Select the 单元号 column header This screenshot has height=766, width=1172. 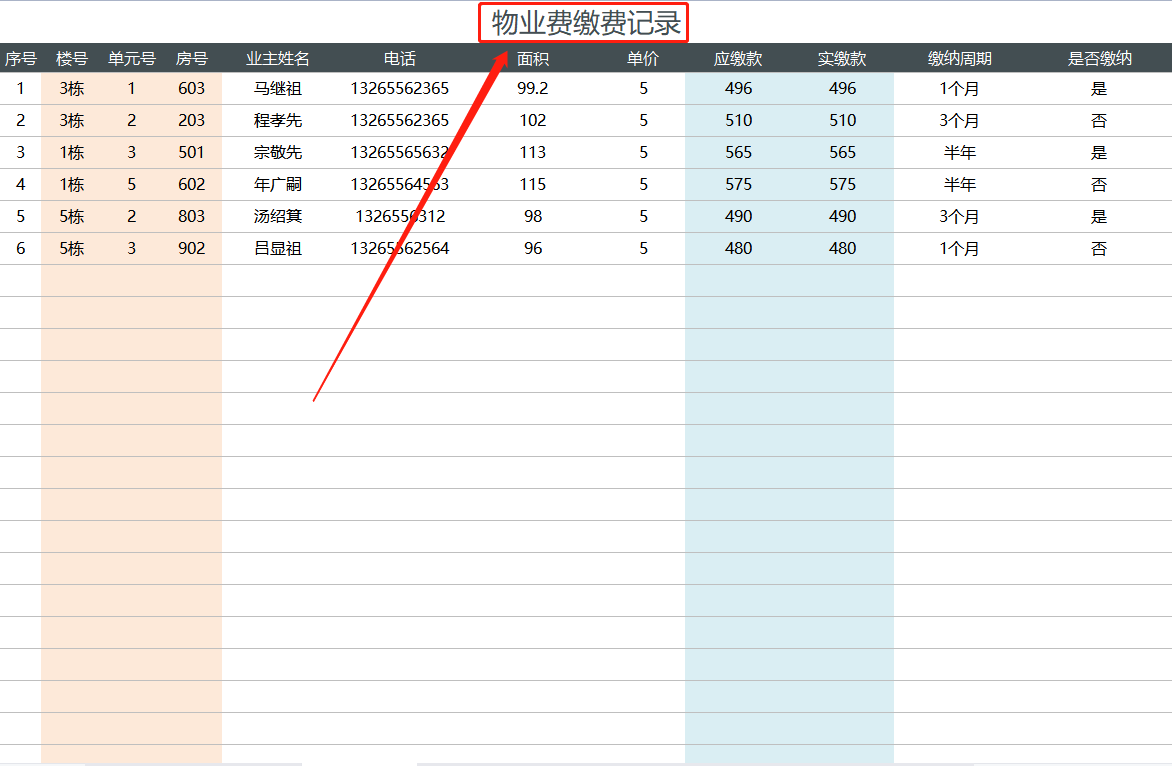tap(130, 58)
